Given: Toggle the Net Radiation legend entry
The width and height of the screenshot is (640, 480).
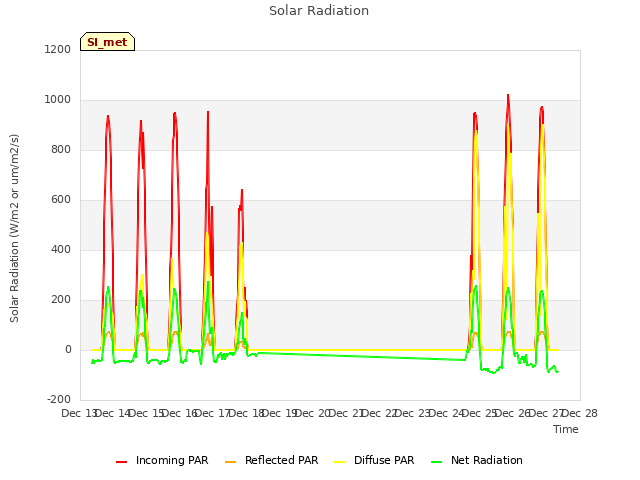Looking at the screenshot, I should [477, 460].
